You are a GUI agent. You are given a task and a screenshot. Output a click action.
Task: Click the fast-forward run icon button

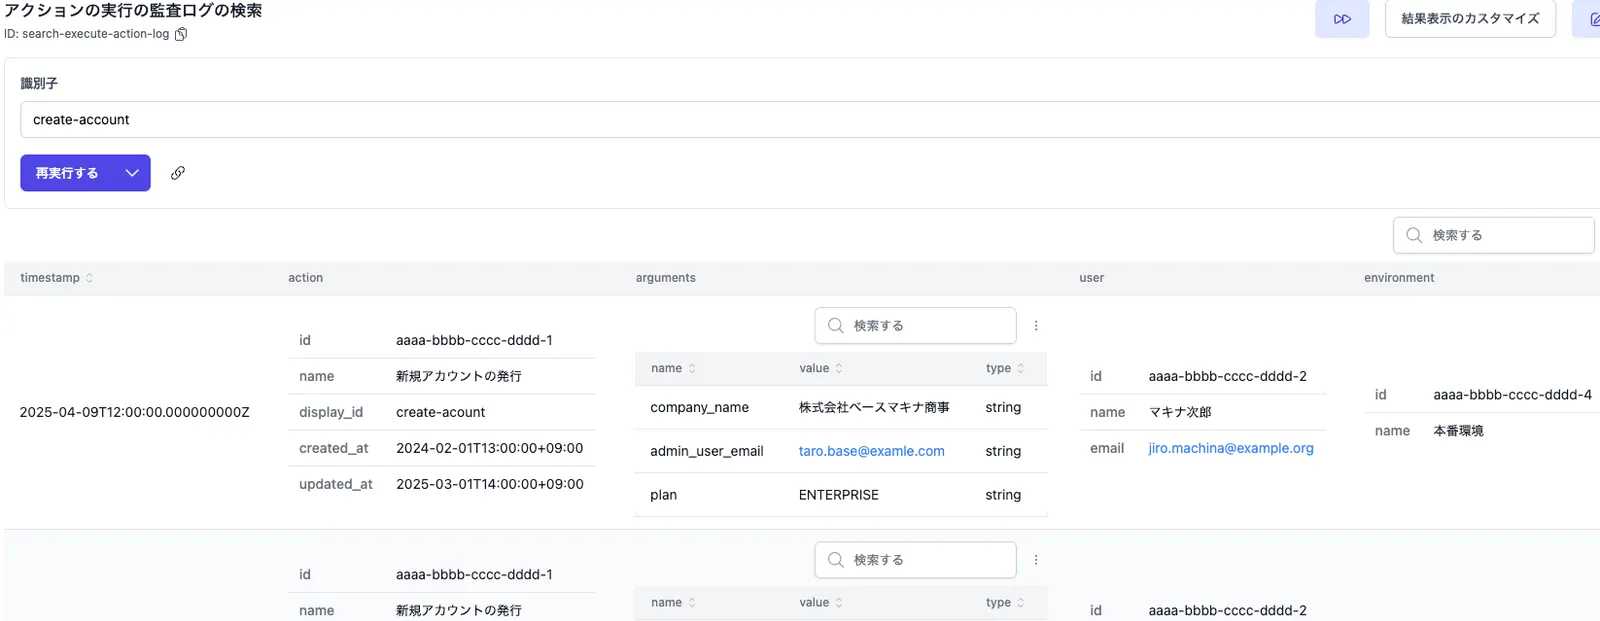[x=1342, y=19]
